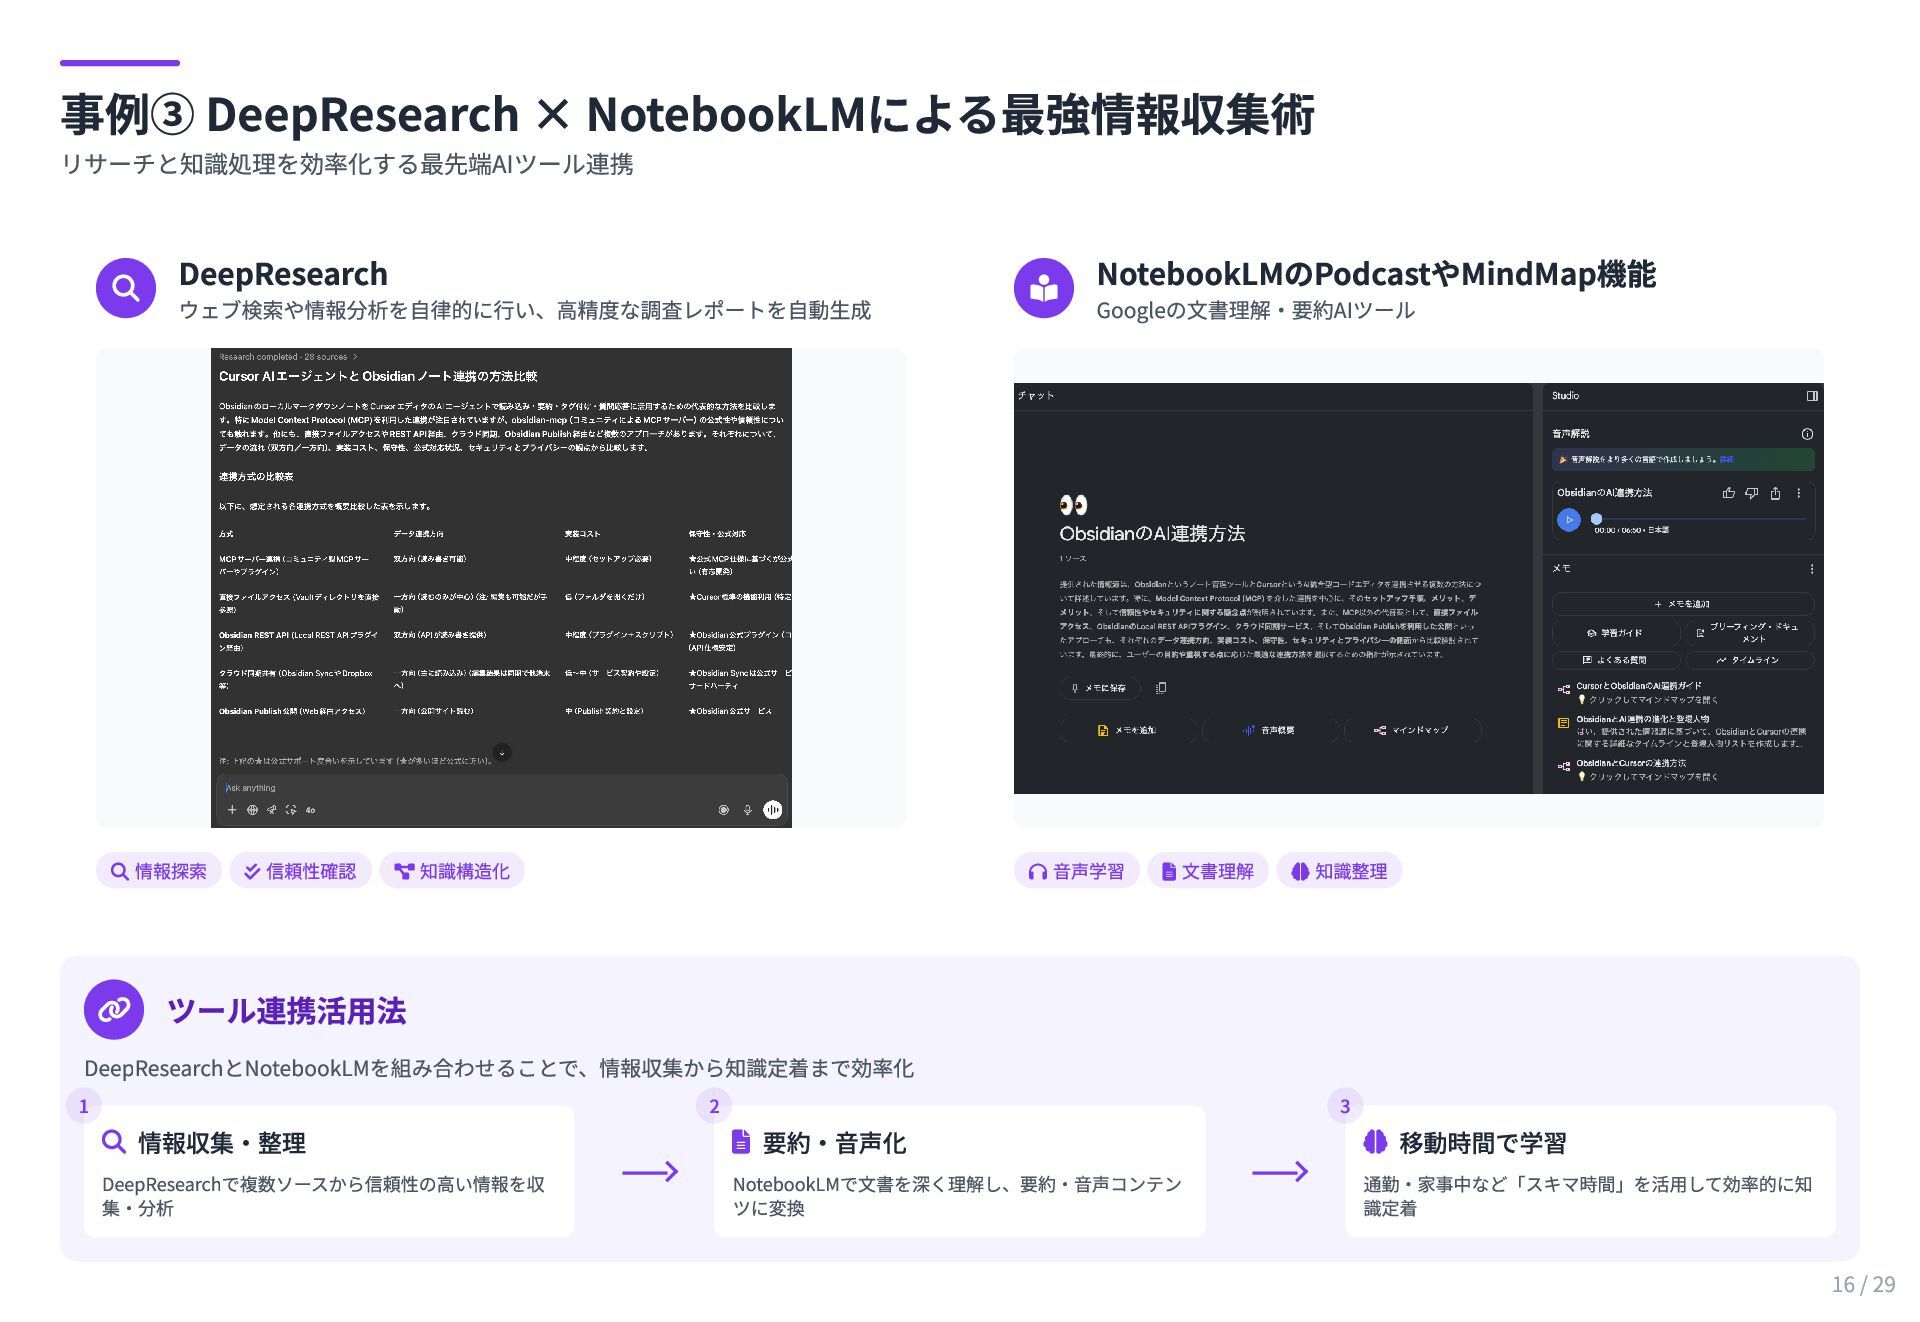Click the record circle icon in ChatGPT input
The image size is (1920, 1322).
(724, 810)
